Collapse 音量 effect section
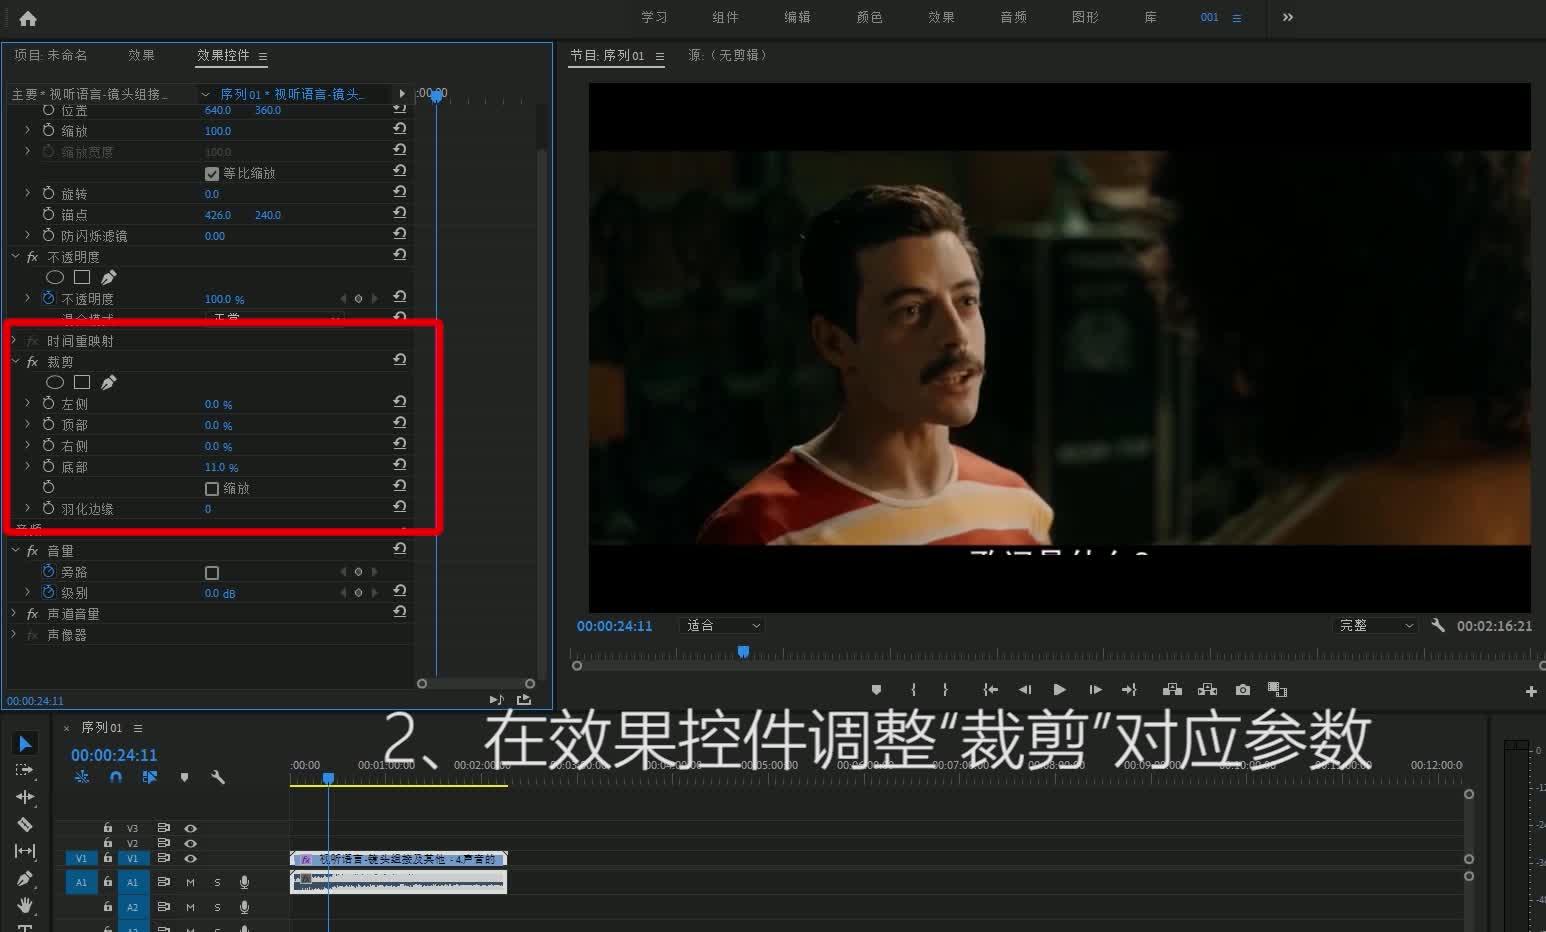 15,550
